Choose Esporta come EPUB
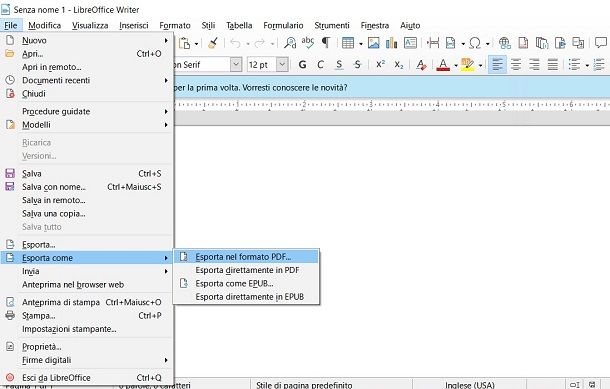This screenshot has width=610, height=389. coord(246,284)
